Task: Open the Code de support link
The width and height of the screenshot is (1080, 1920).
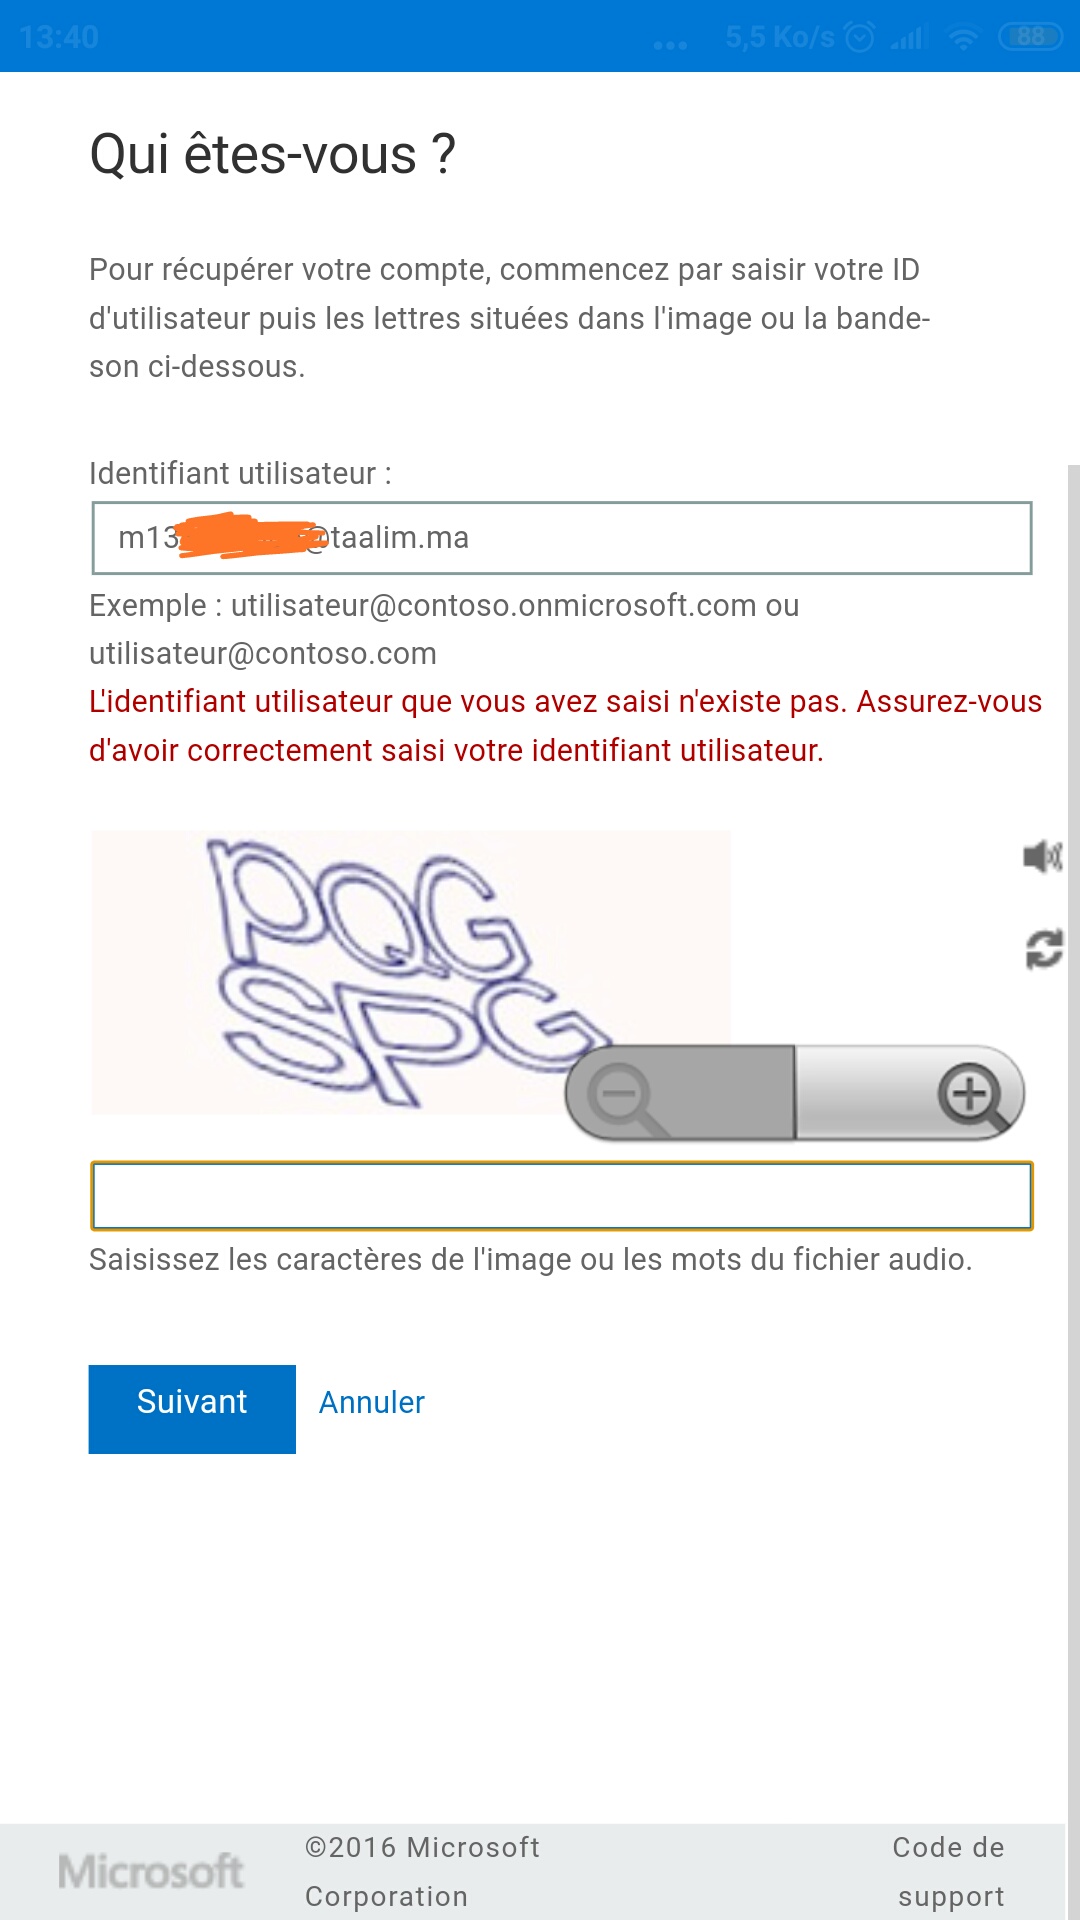Action: click(950, 1871)
